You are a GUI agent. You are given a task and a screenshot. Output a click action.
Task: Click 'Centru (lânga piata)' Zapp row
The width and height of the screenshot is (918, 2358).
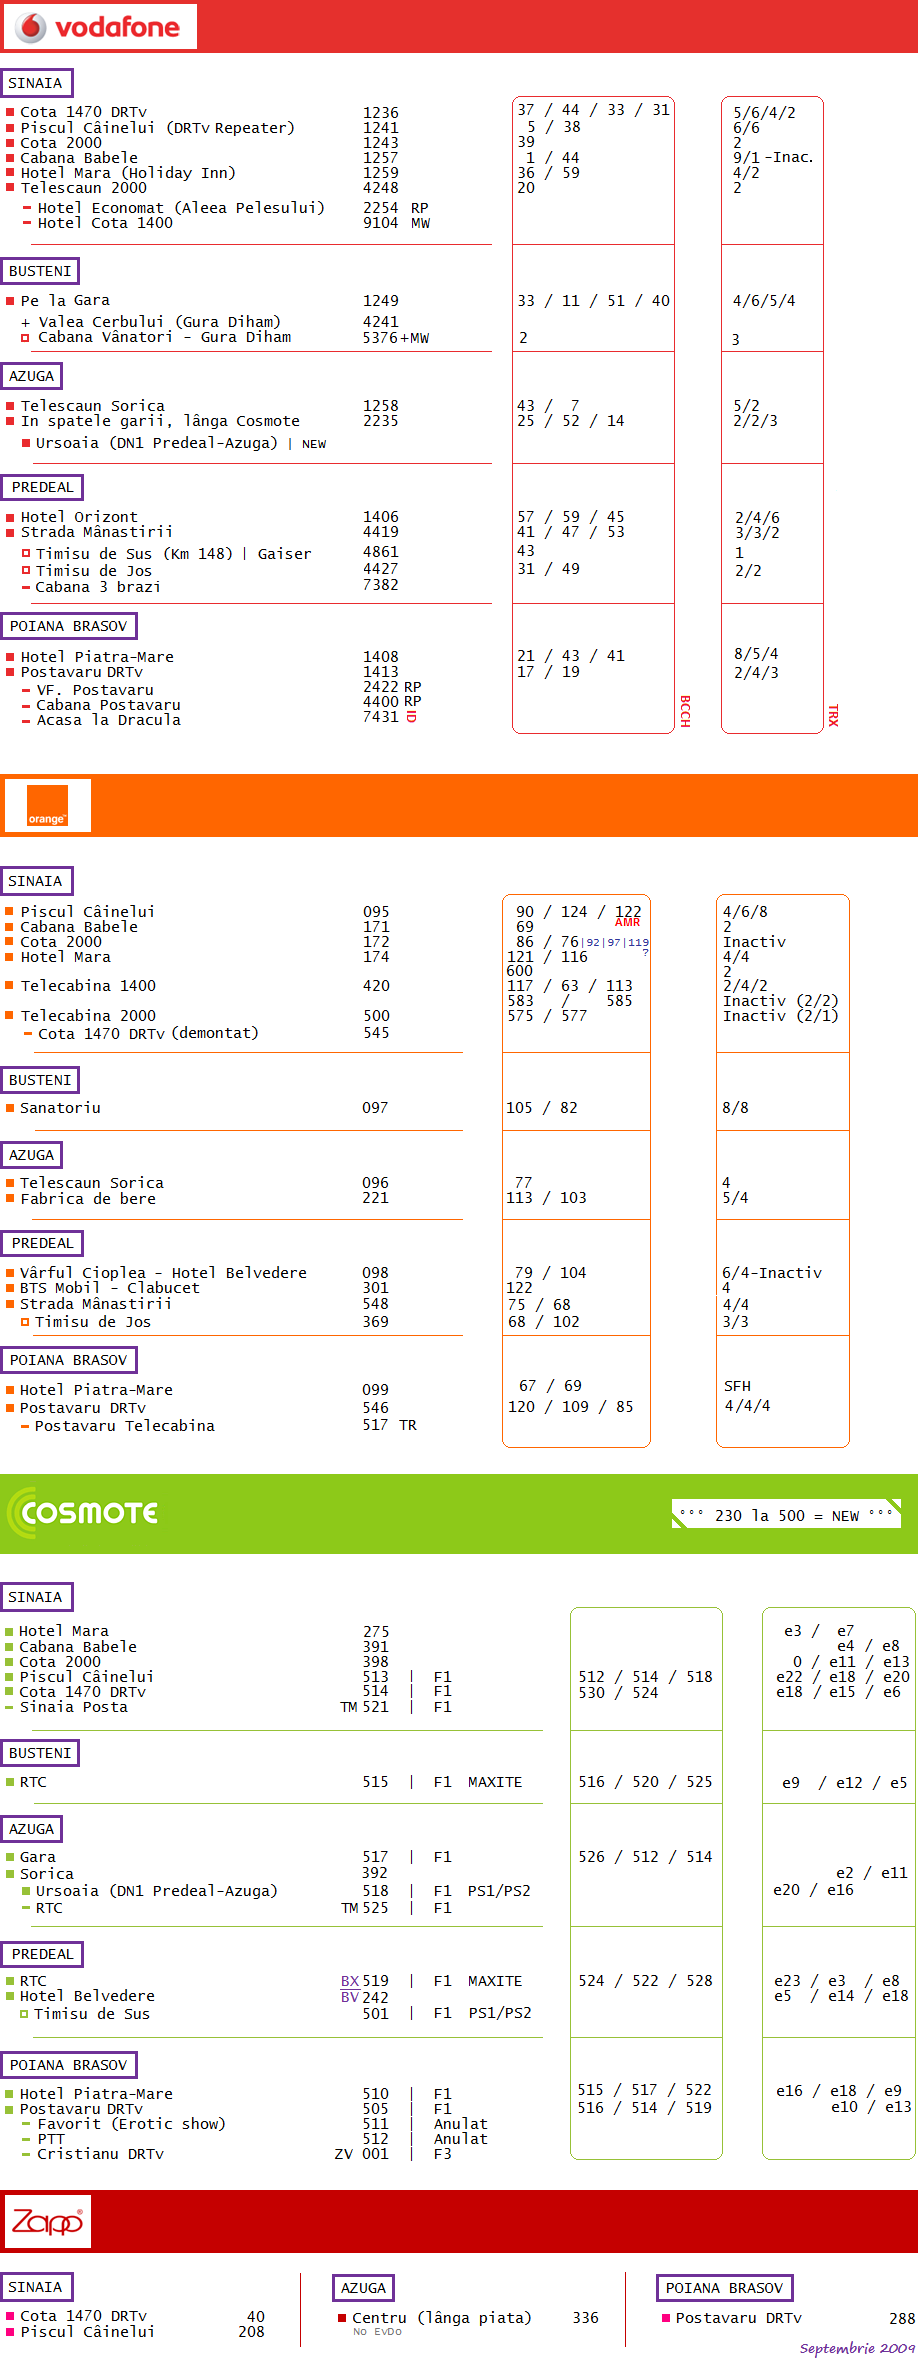tap(441, 2318)
